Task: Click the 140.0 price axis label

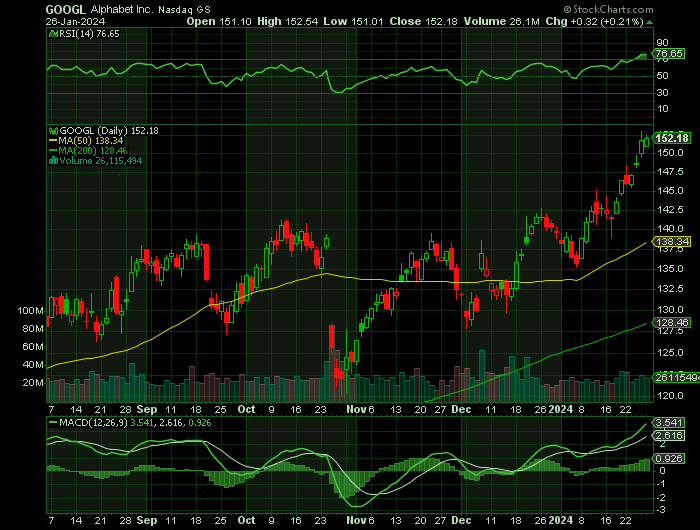Action: pyautogui.click(x=670, y=229)
